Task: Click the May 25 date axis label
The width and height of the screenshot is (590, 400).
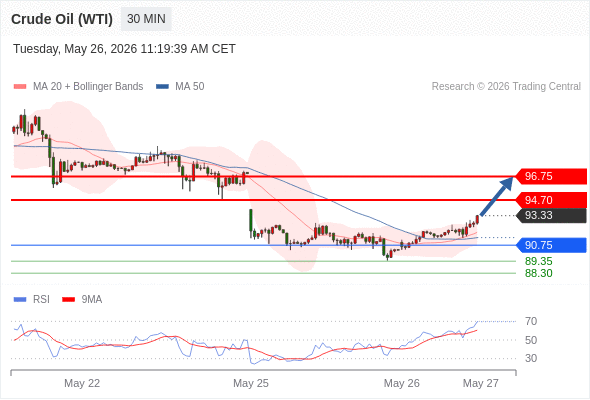Action: tap(251, 383)
